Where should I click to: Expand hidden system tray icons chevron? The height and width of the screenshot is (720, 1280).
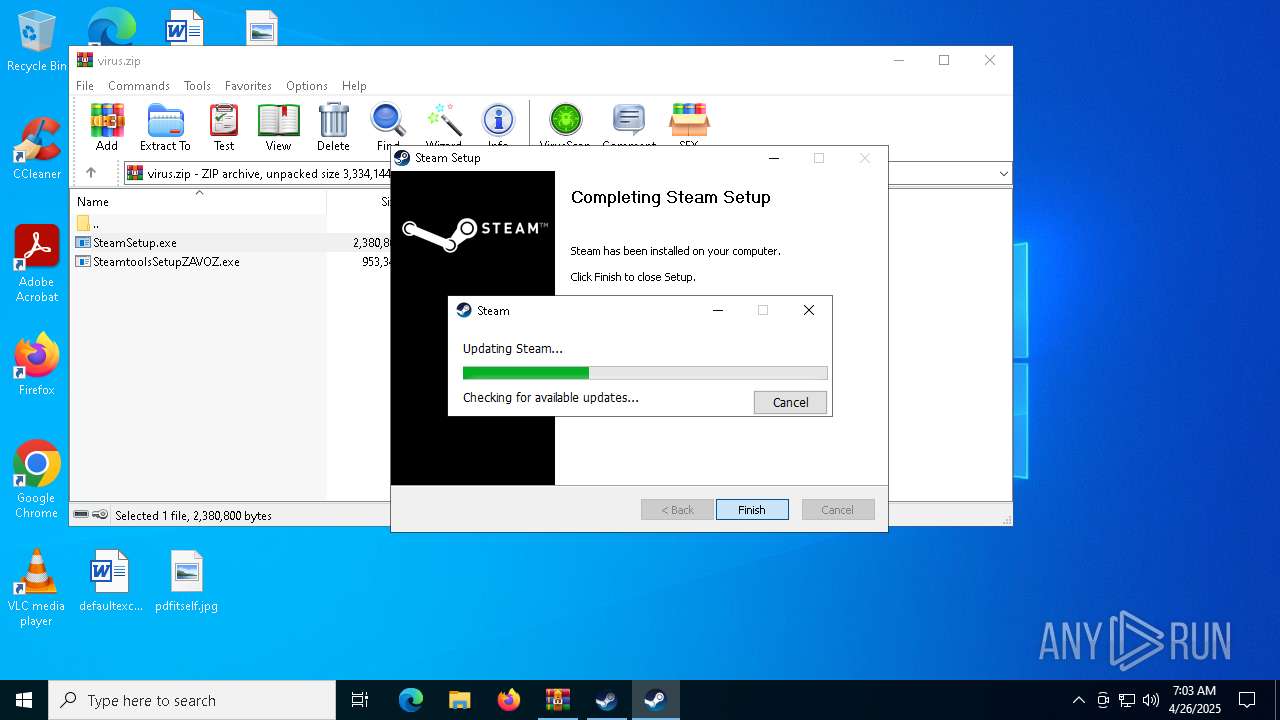[1078, 700]
